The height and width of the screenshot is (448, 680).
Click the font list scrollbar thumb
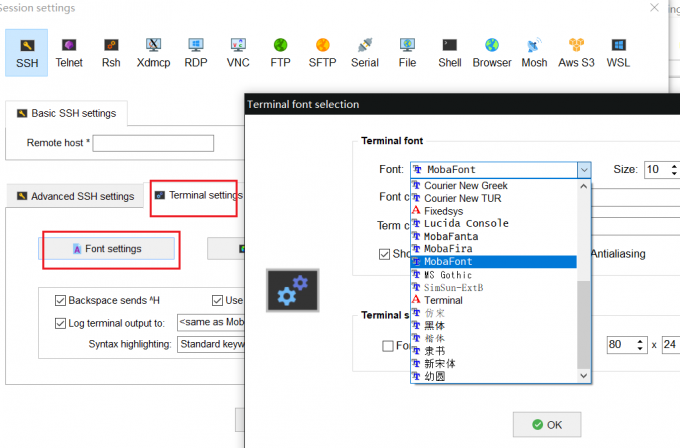coord(584,324)
